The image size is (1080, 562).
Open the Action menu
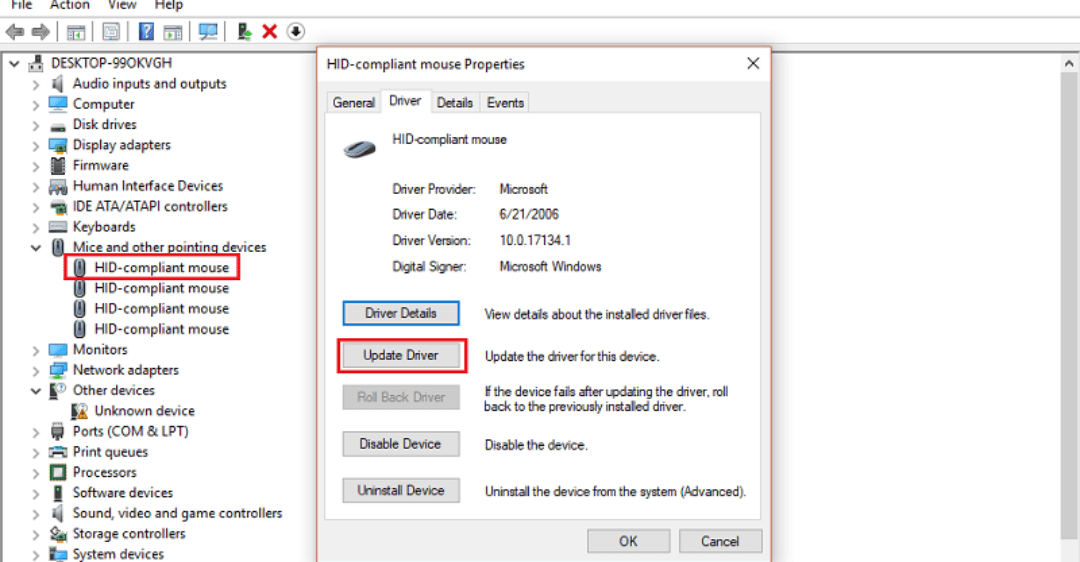click(70, 6)
